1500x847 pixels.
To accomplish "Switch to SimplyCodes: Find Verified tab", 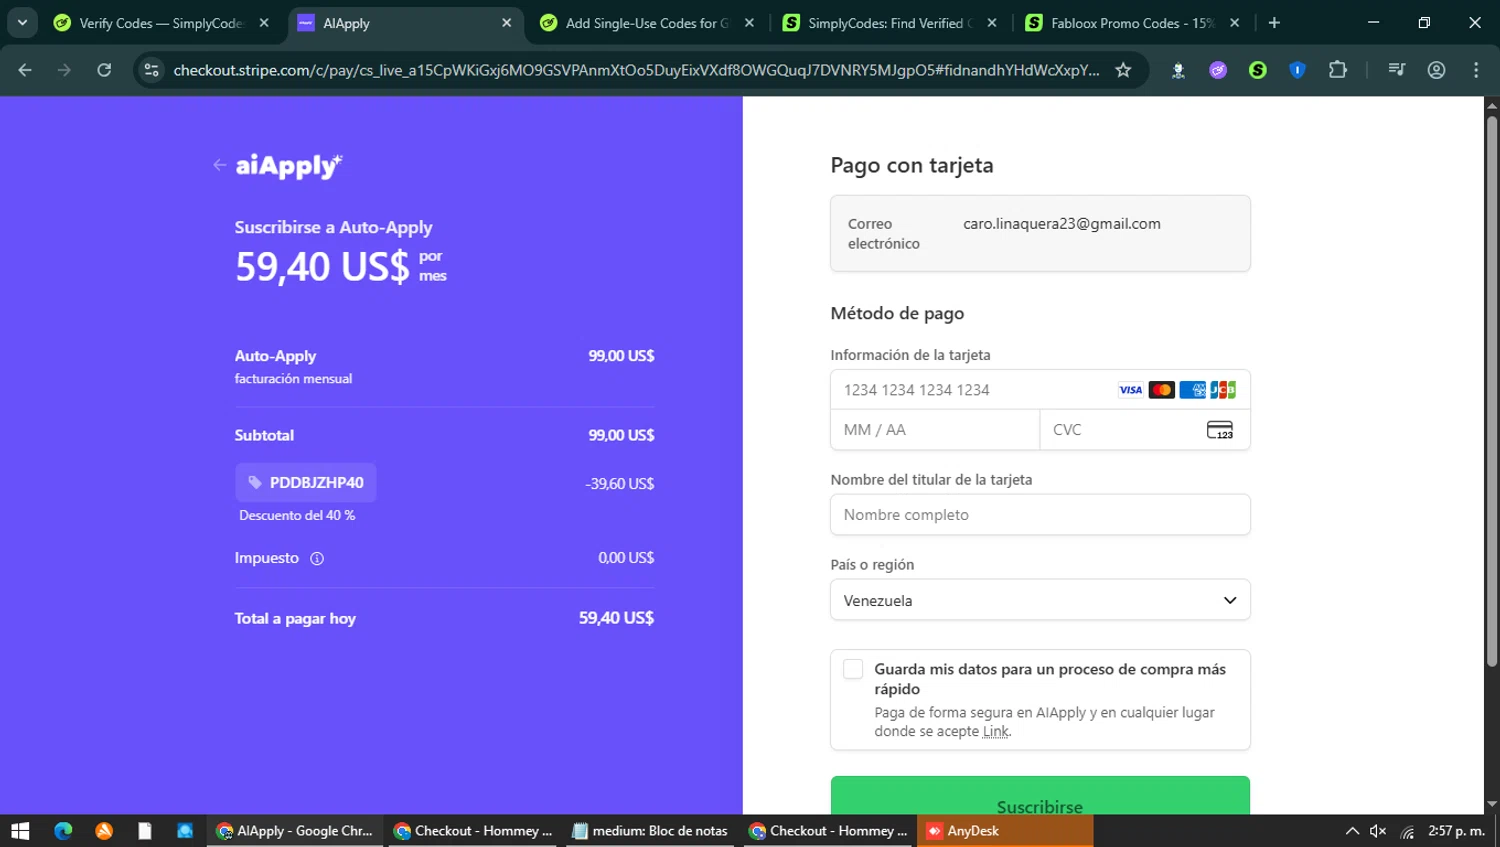I will click(x=888, y=23).
